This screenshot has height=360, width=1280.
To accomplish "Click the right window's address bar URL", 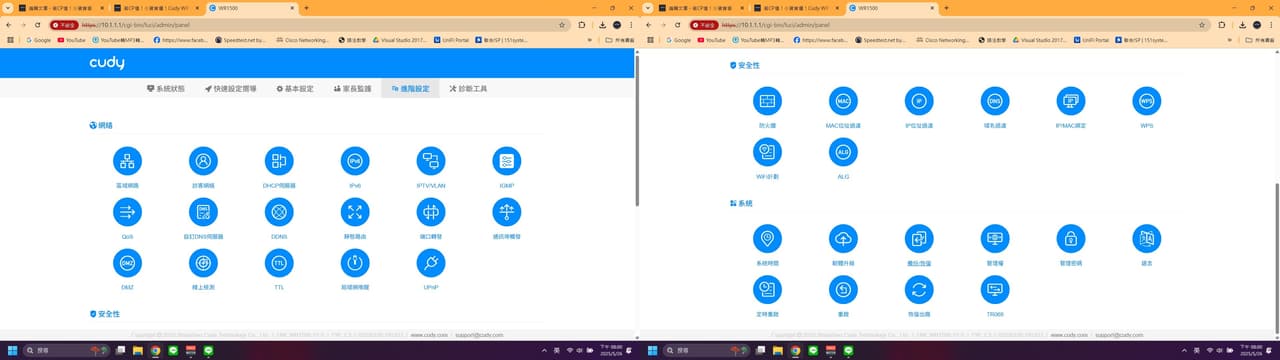I will click(775, 24).
